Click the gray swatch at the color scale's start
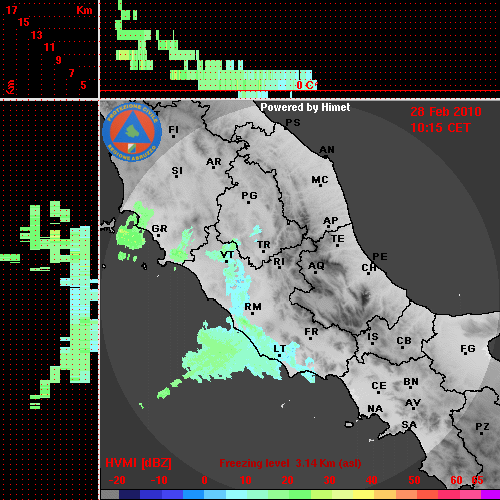This screenshot has width=500, height=500. [x=110, y=494]
